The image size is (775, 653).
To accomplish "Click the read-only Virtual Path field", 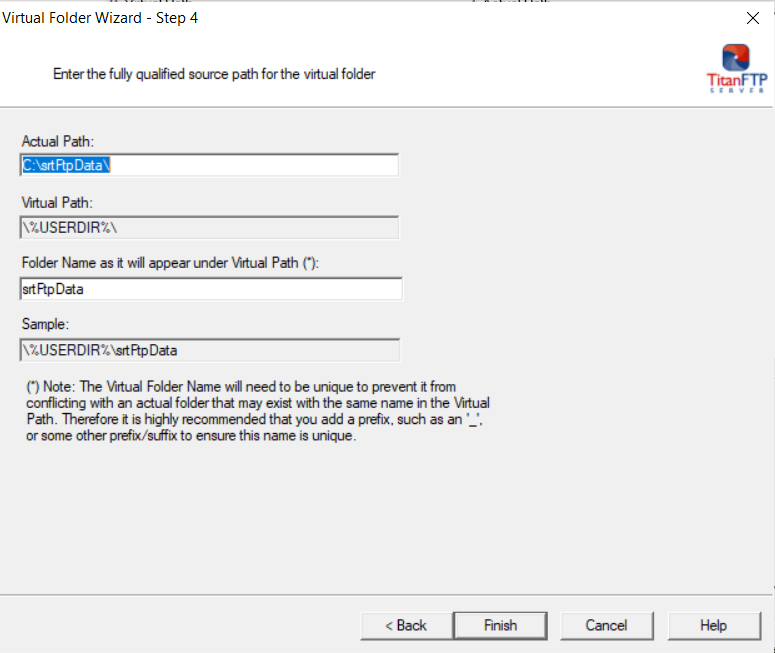I will [x=209, y=227].
